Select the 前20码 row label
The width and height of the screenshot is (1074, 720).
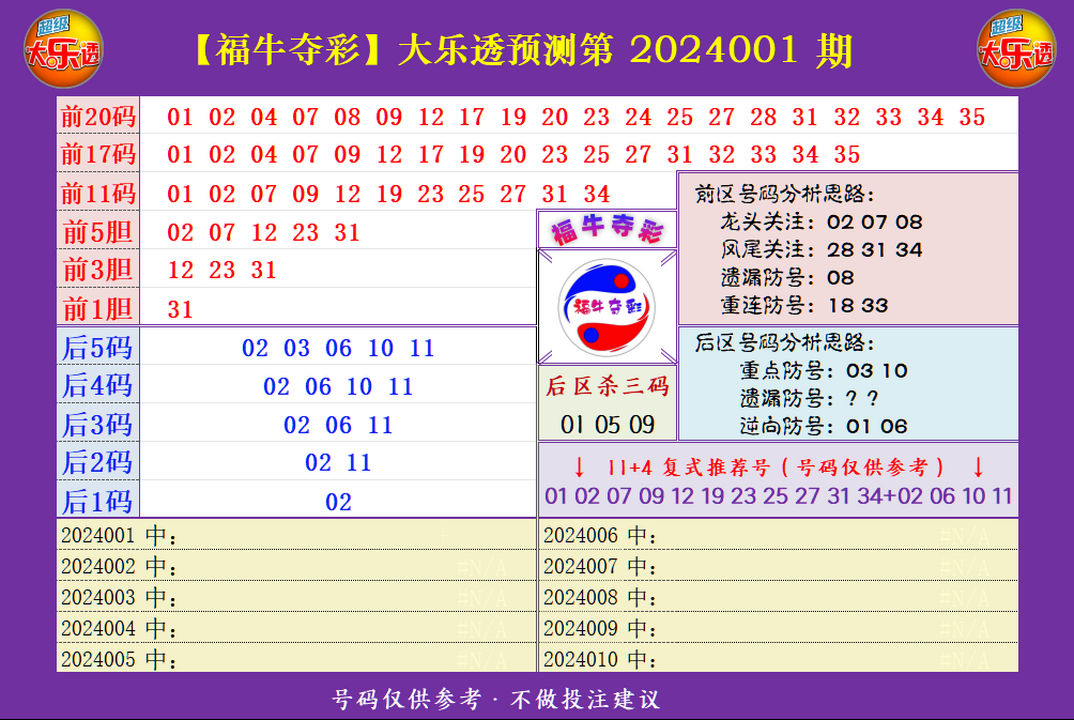(x=98, y=116)
